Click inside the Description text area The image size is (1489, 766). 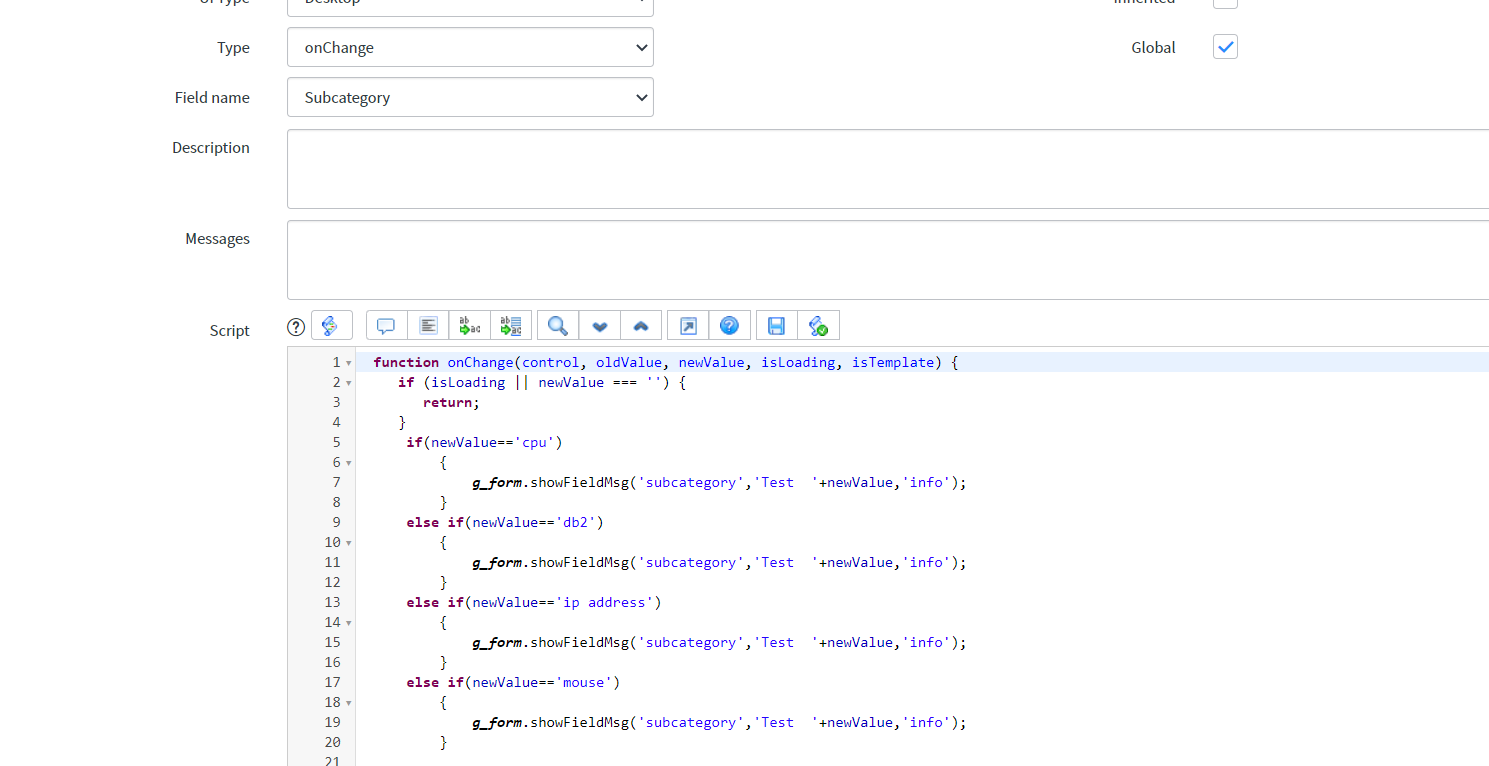click(888, 168)
